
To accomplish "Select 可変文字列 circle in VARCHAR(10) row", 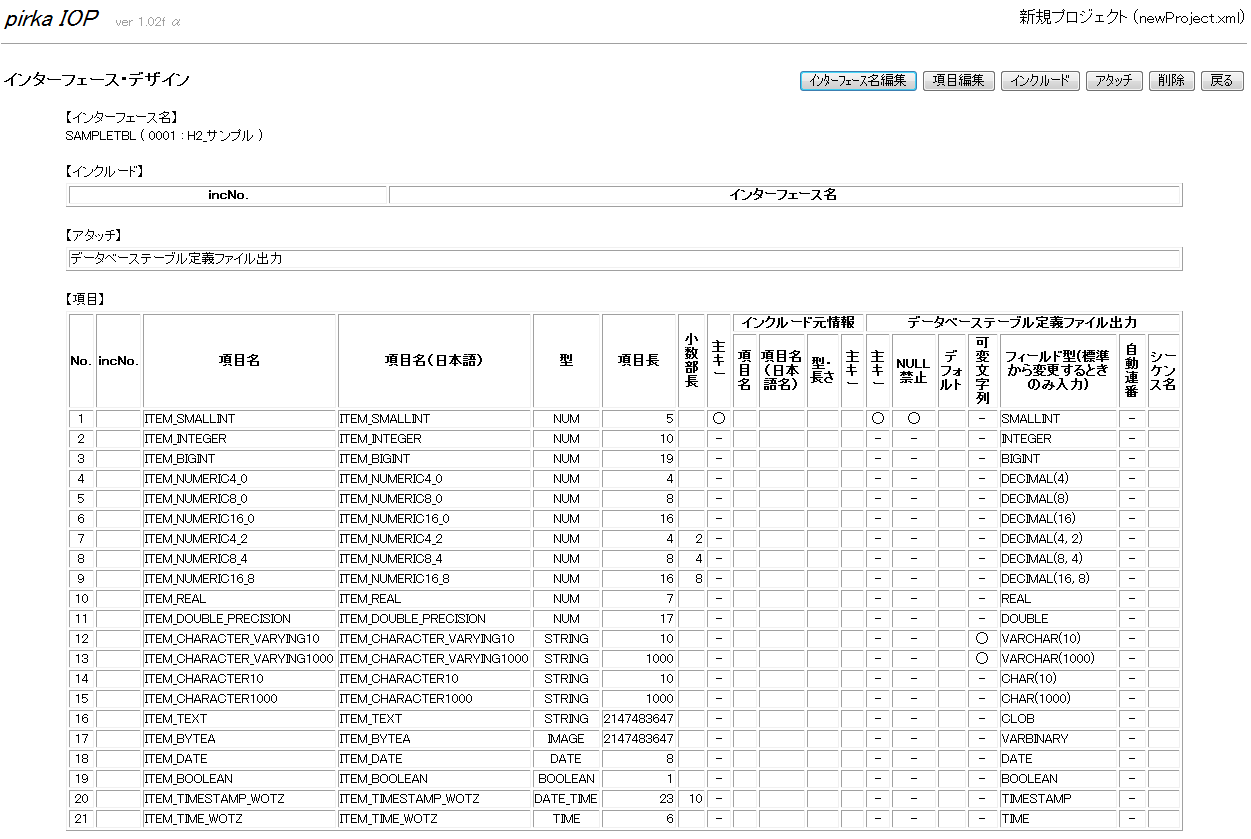I will 981,639.
